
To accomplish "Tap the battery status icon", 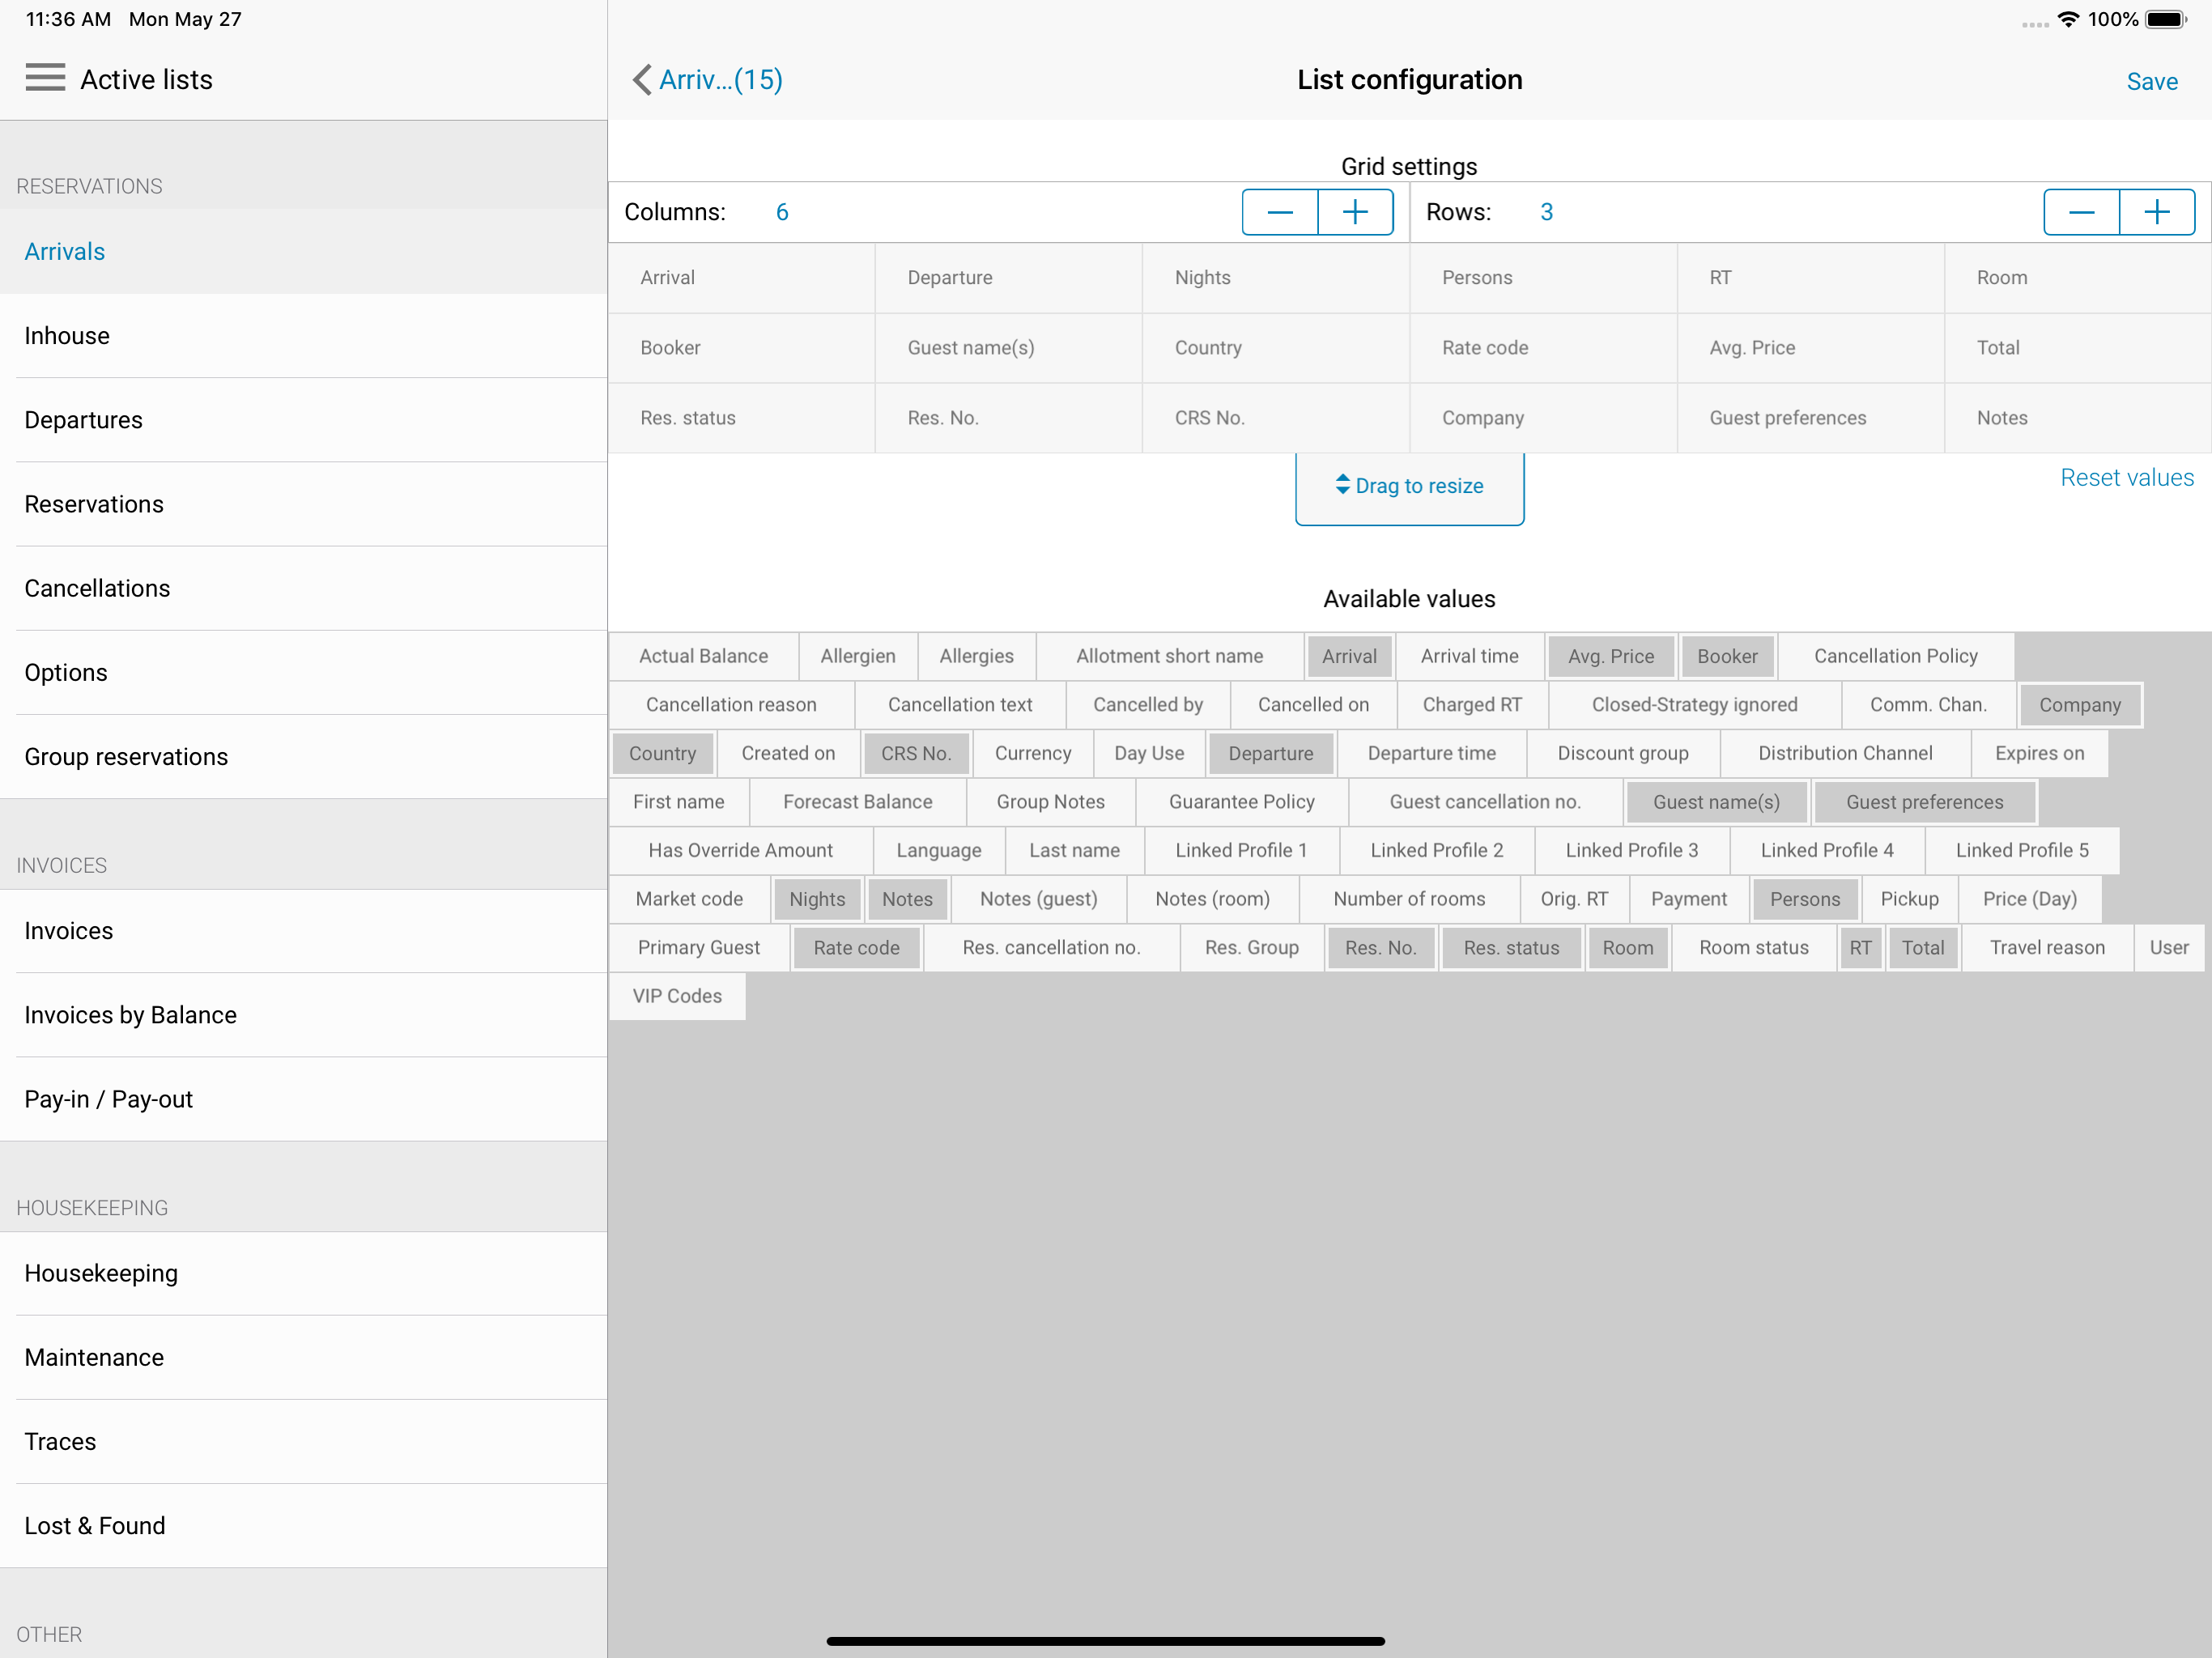I will [2165, 19].
